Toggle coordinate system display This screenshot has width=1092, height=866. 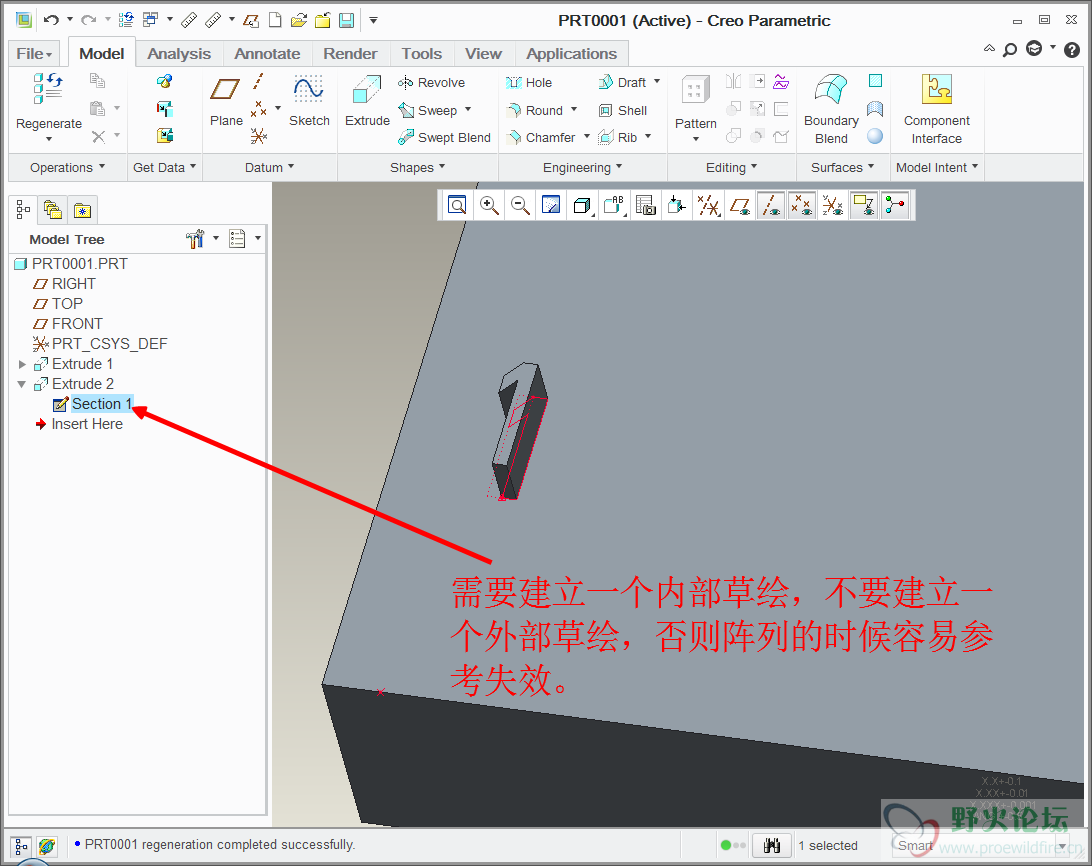point(833,206)
